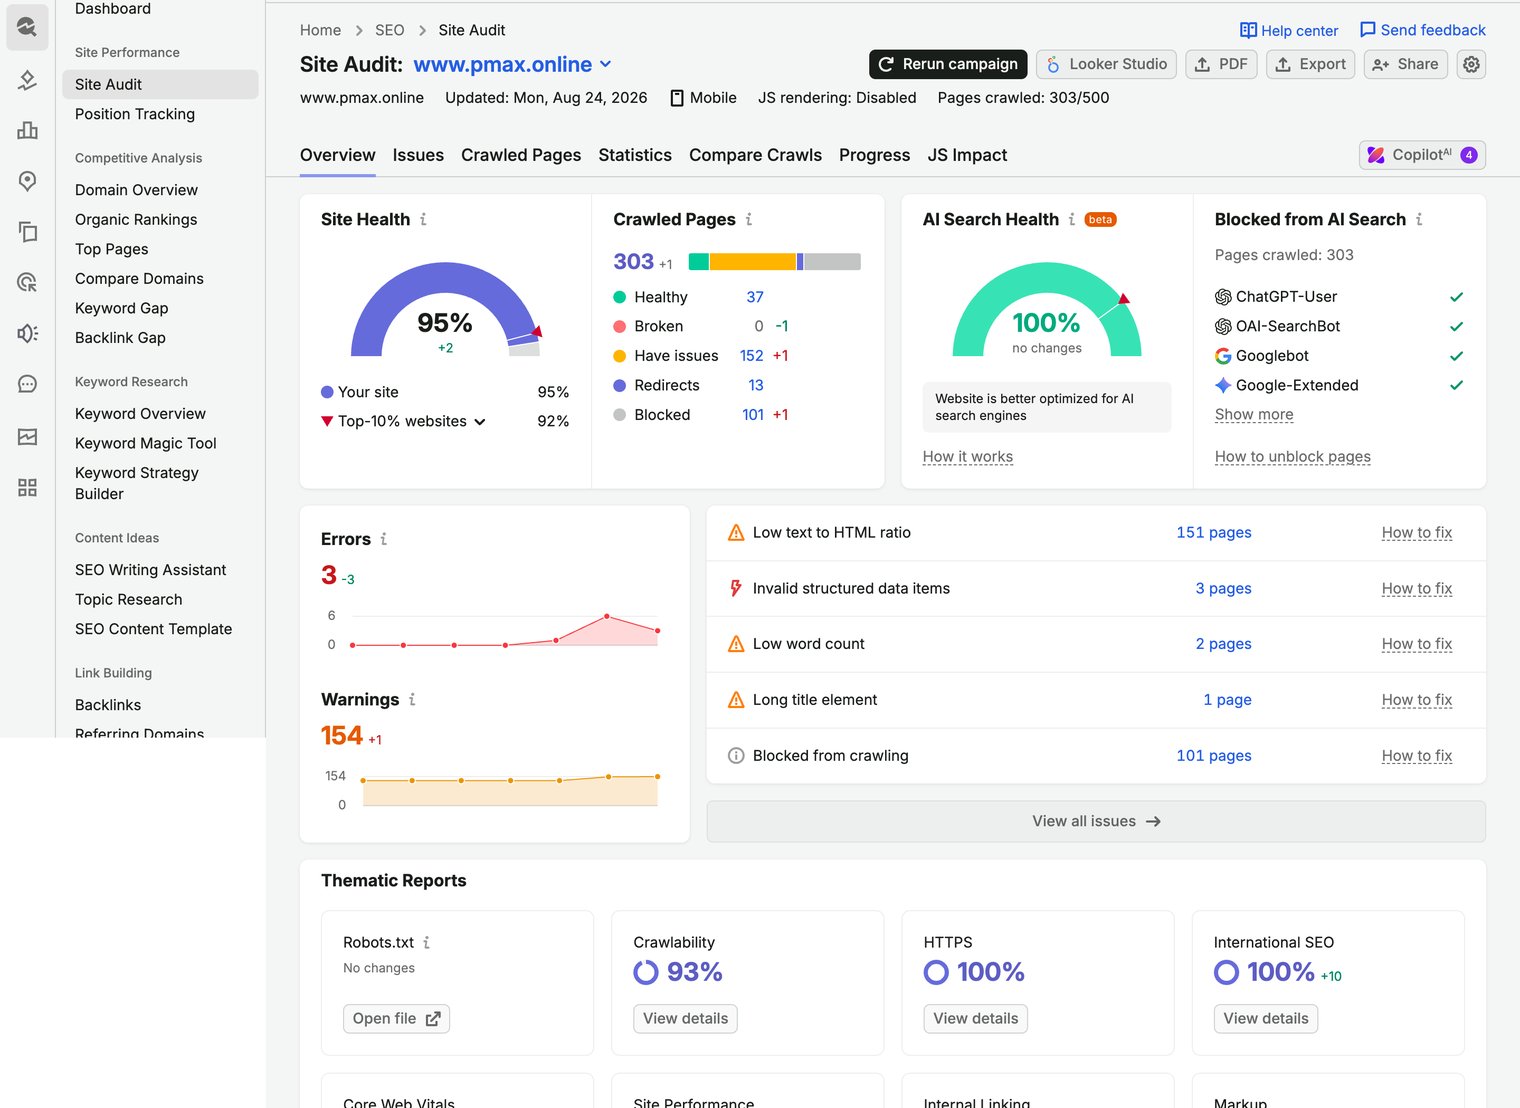Click the Blocked from AI Search info icon

1419,219
